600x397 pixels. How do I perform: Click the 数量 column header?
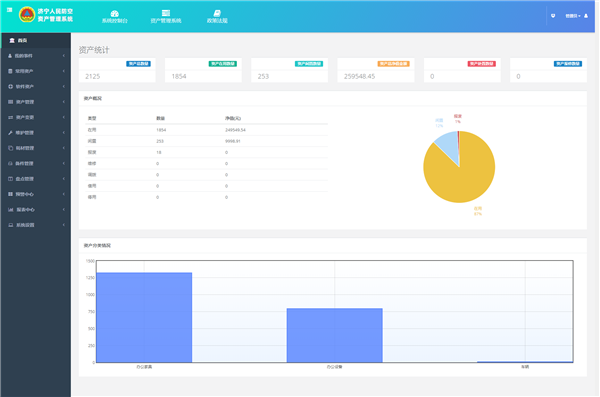click(x=160, y=118)
